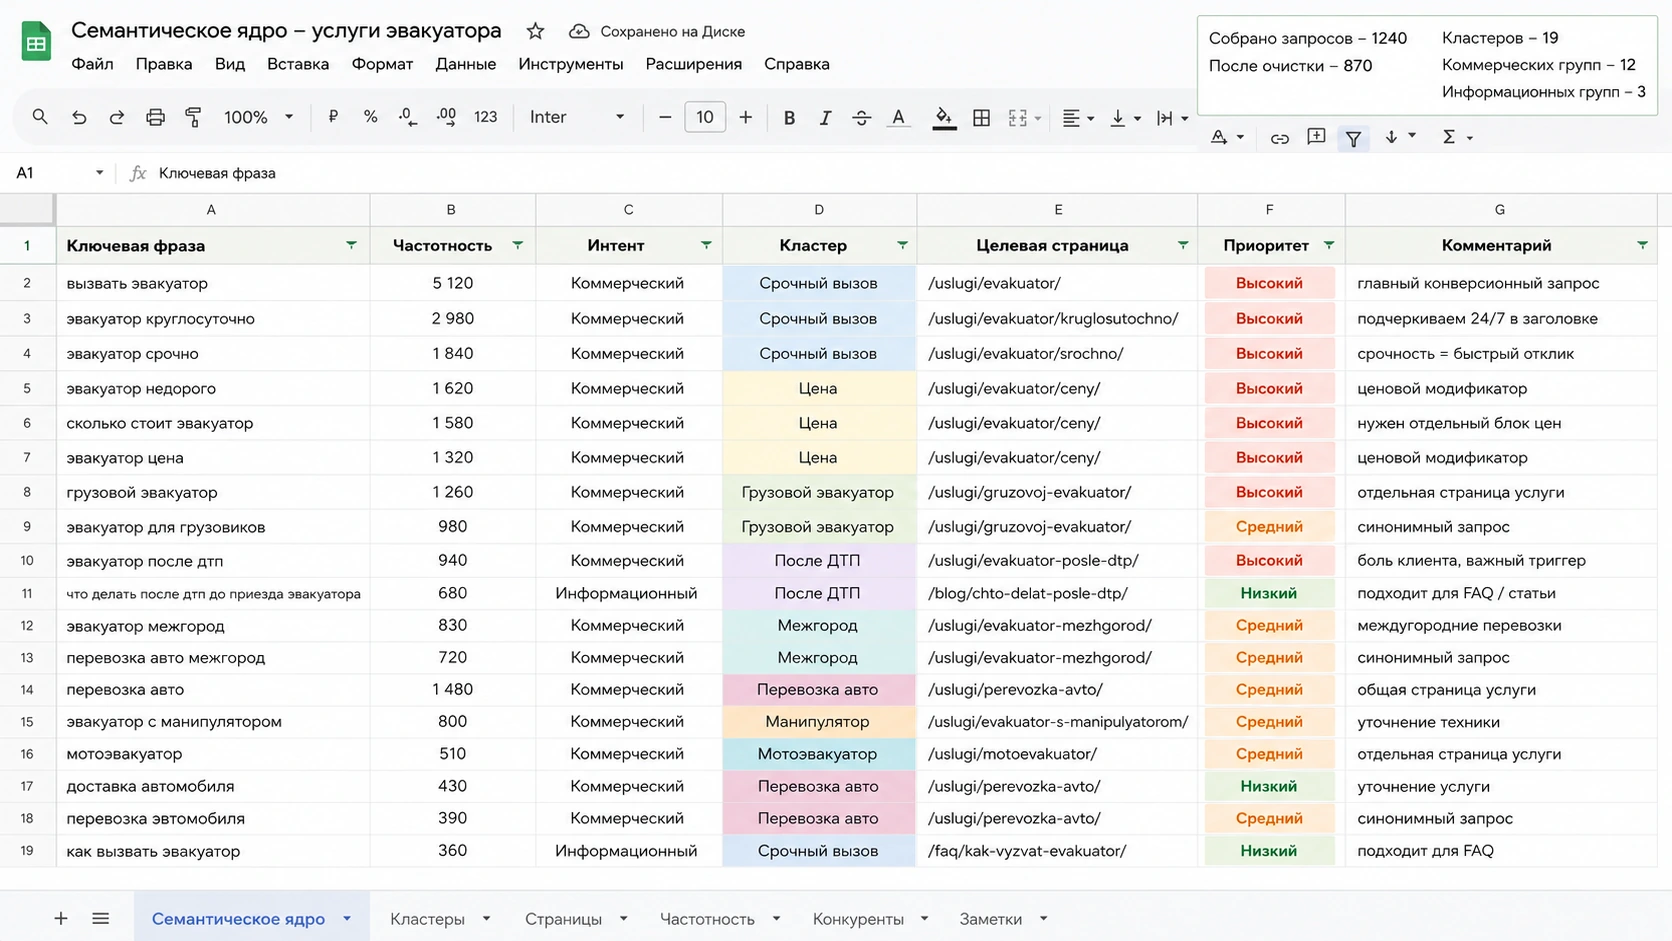Click the functions sigma icon
Image resolution: width=1672 pixels, height=941 pixels.
coord(1448,137)
